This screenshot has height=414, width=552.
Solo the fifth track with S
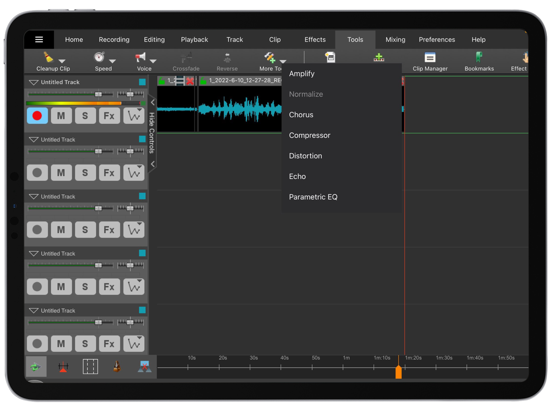[85, 344]
